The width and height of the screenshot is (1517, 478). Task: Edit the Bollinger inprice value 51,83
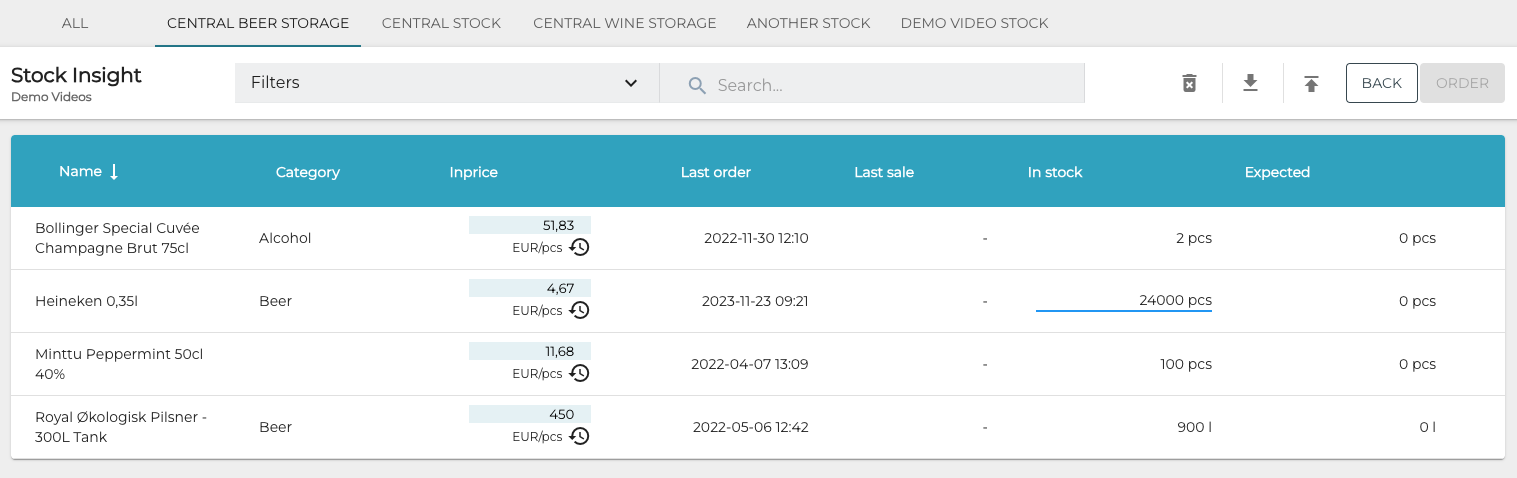(x=530, y=225)
